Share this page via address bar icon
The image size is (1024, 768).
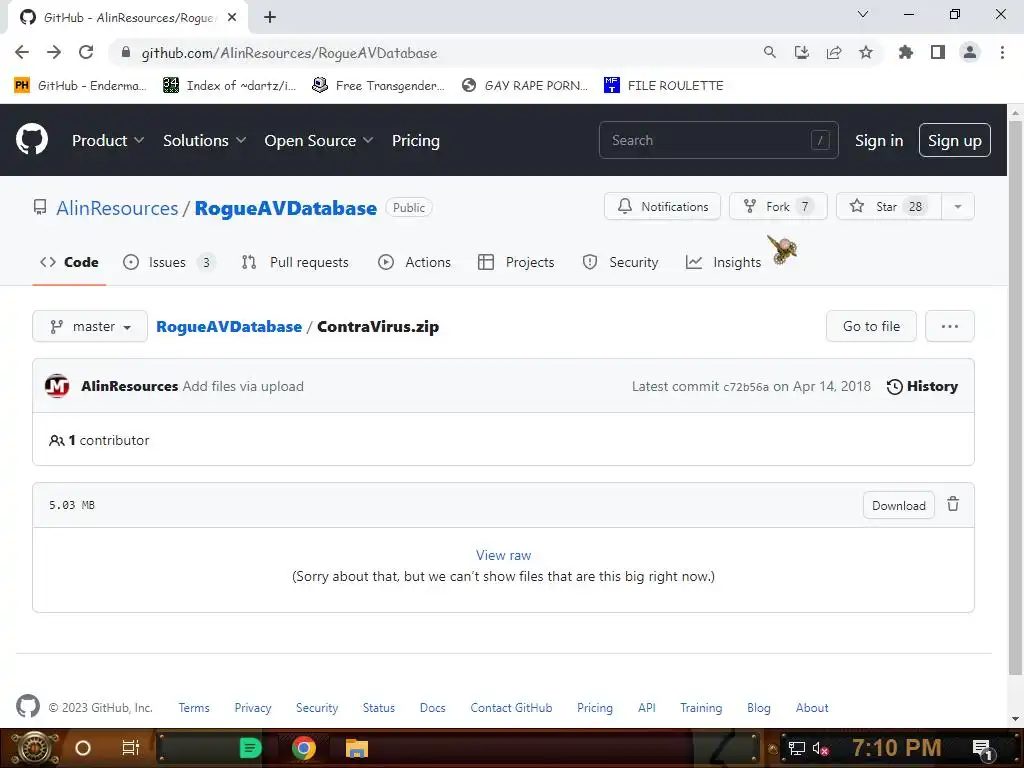tap(834, 52)
